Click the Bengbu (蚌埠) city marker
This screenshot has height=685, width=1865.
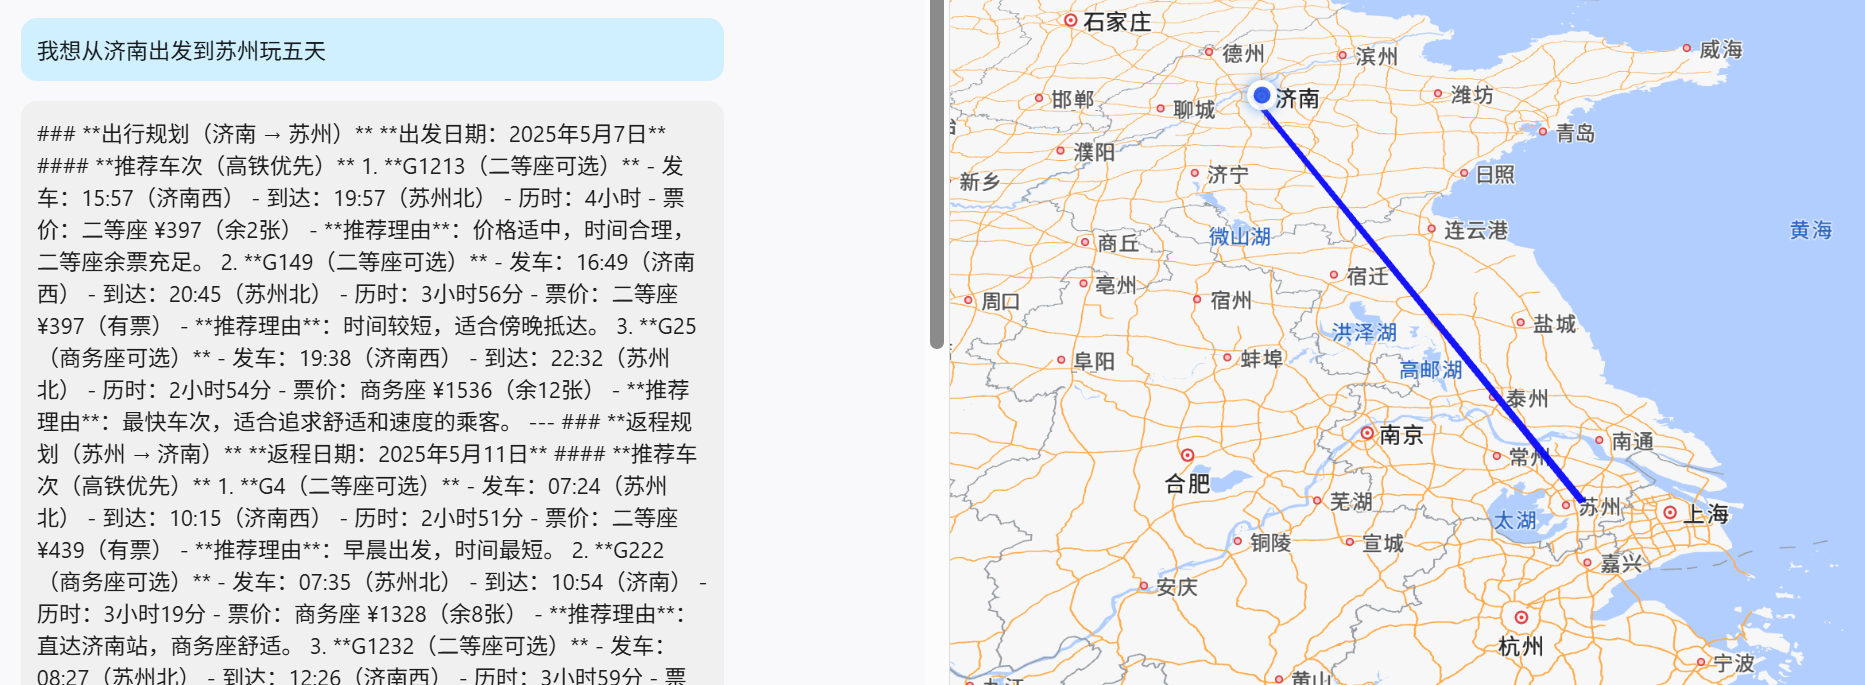coord(1227,357)
